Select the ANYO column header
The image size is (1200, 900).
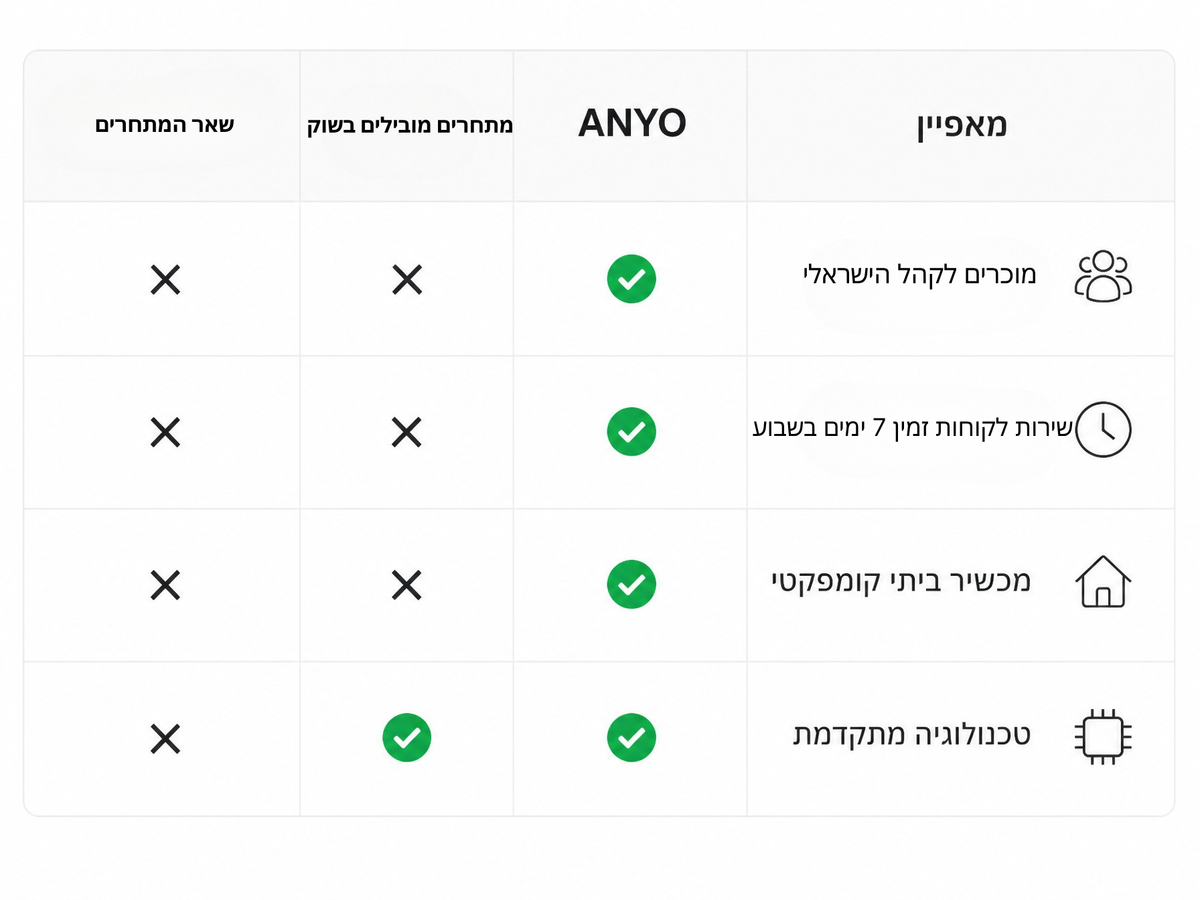point(632,124)
